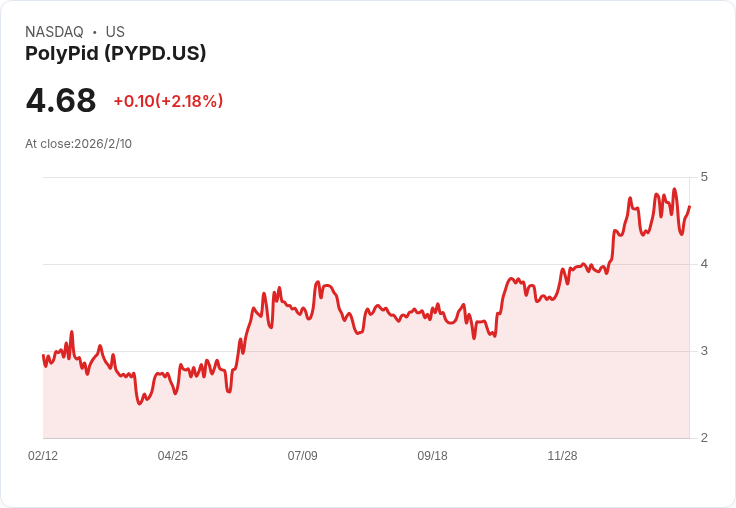This screenshot has height=508, width=736.
Task: Select the 04/25 date on x-axis
Action: pyautogui.click(x=173, y=456)
